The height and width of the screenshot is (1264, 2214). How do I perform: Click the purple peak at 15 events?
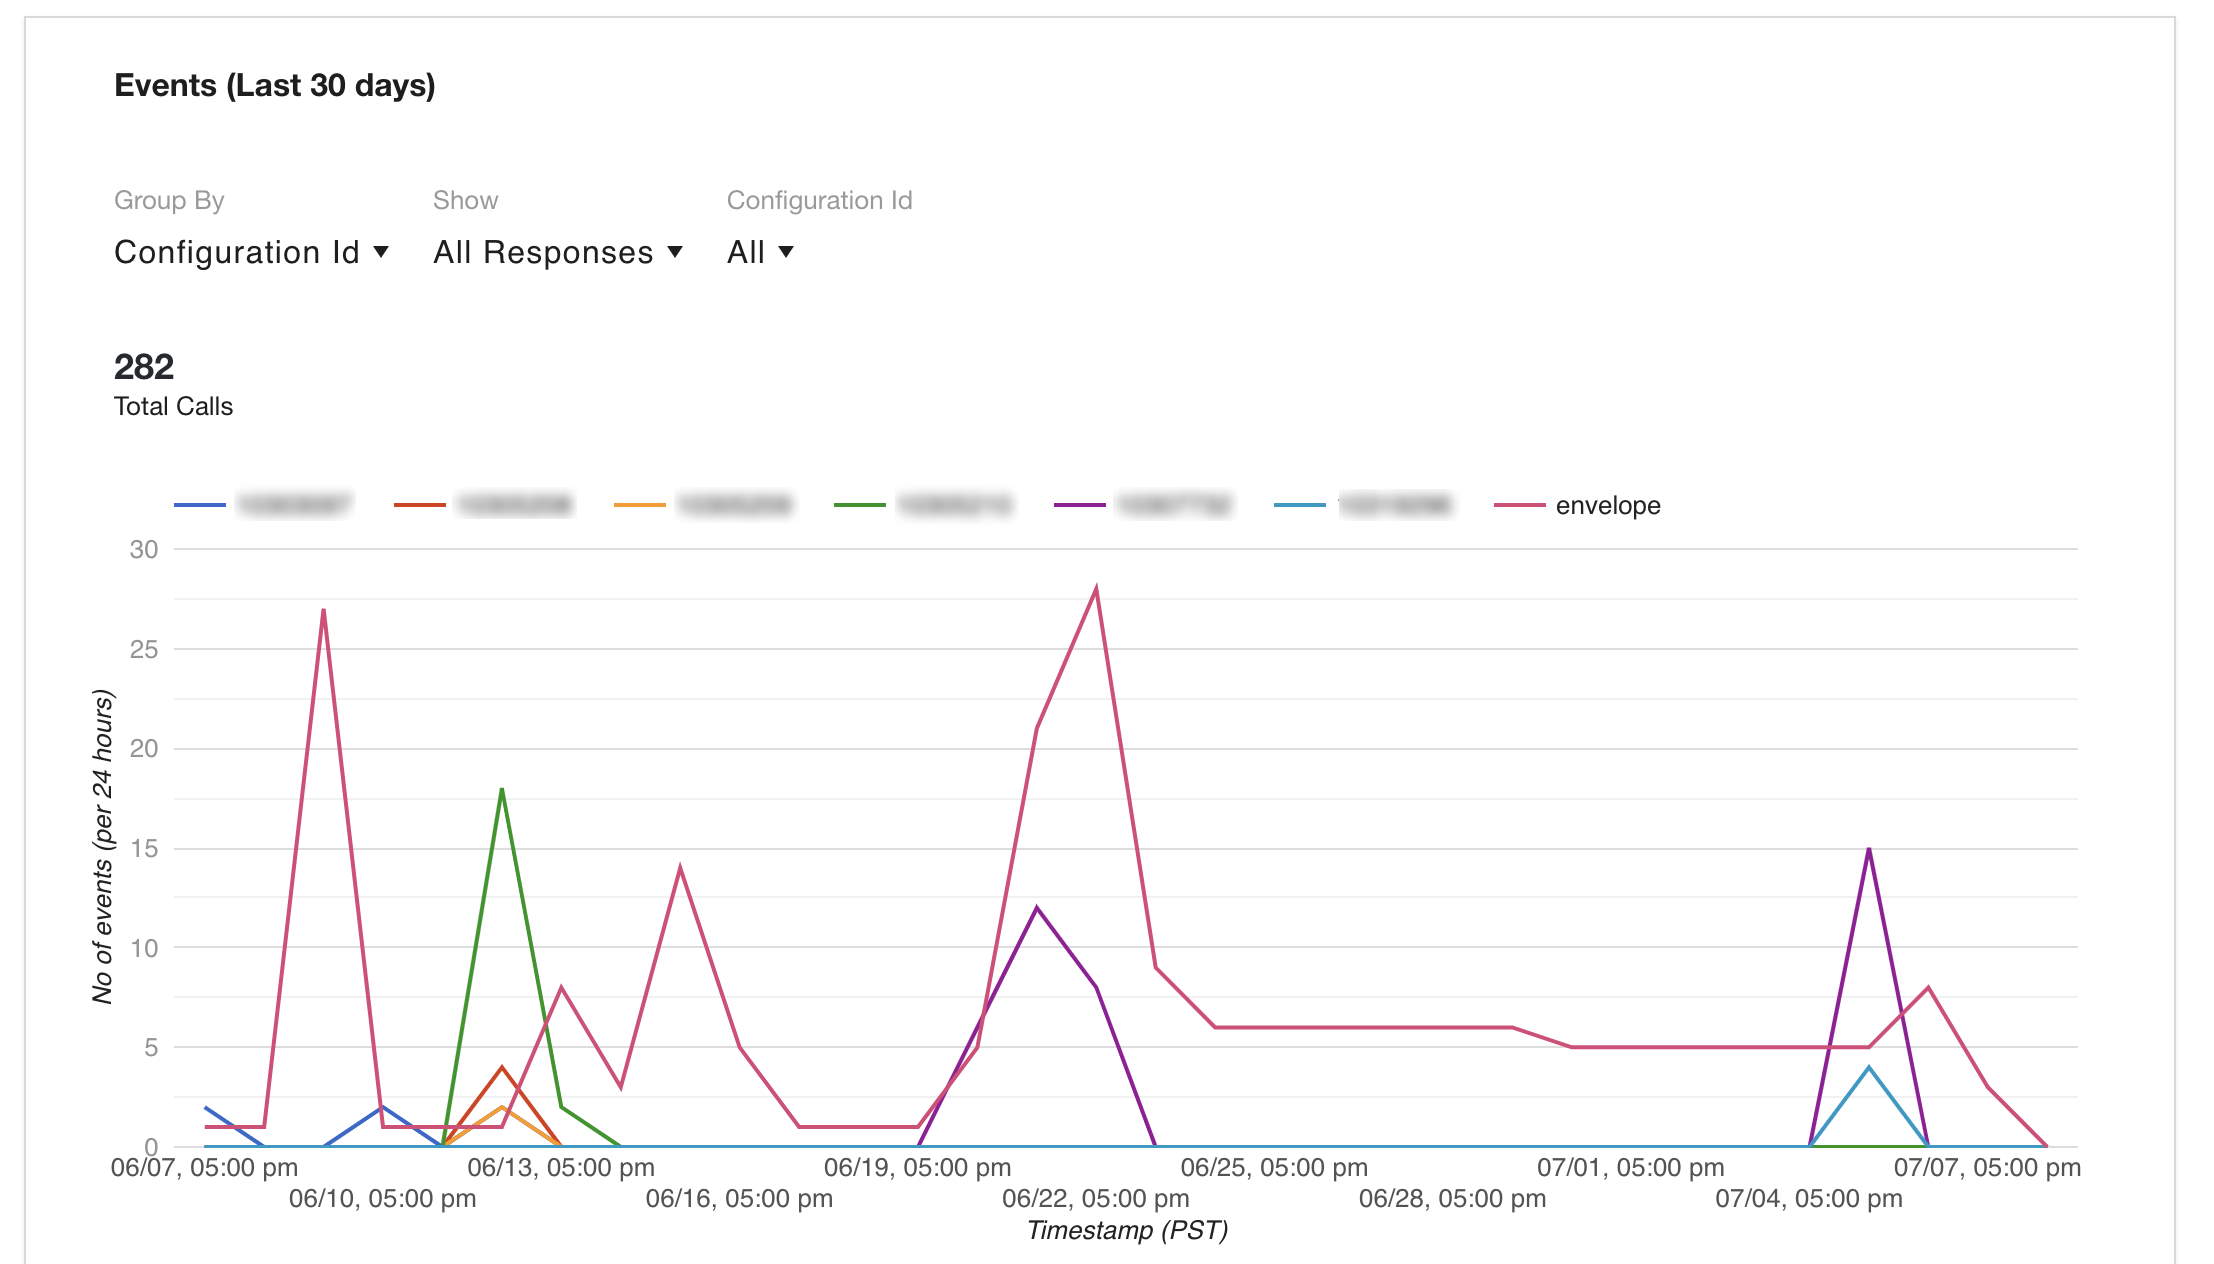click(x=1868, y=849)
